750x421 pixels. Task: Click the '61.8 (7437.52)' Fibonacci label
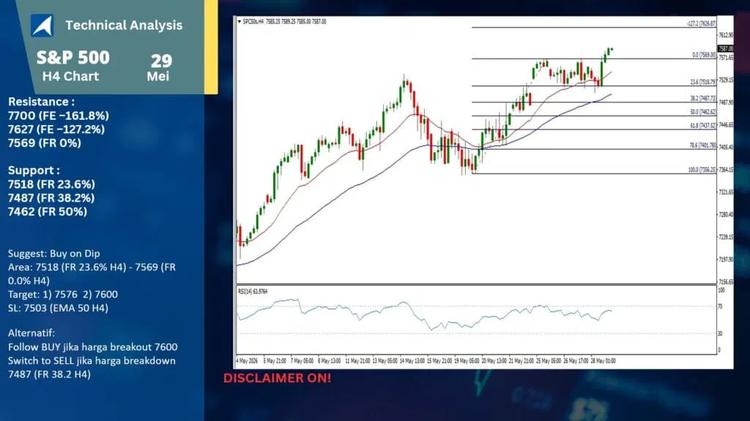[x=703, y=126]
